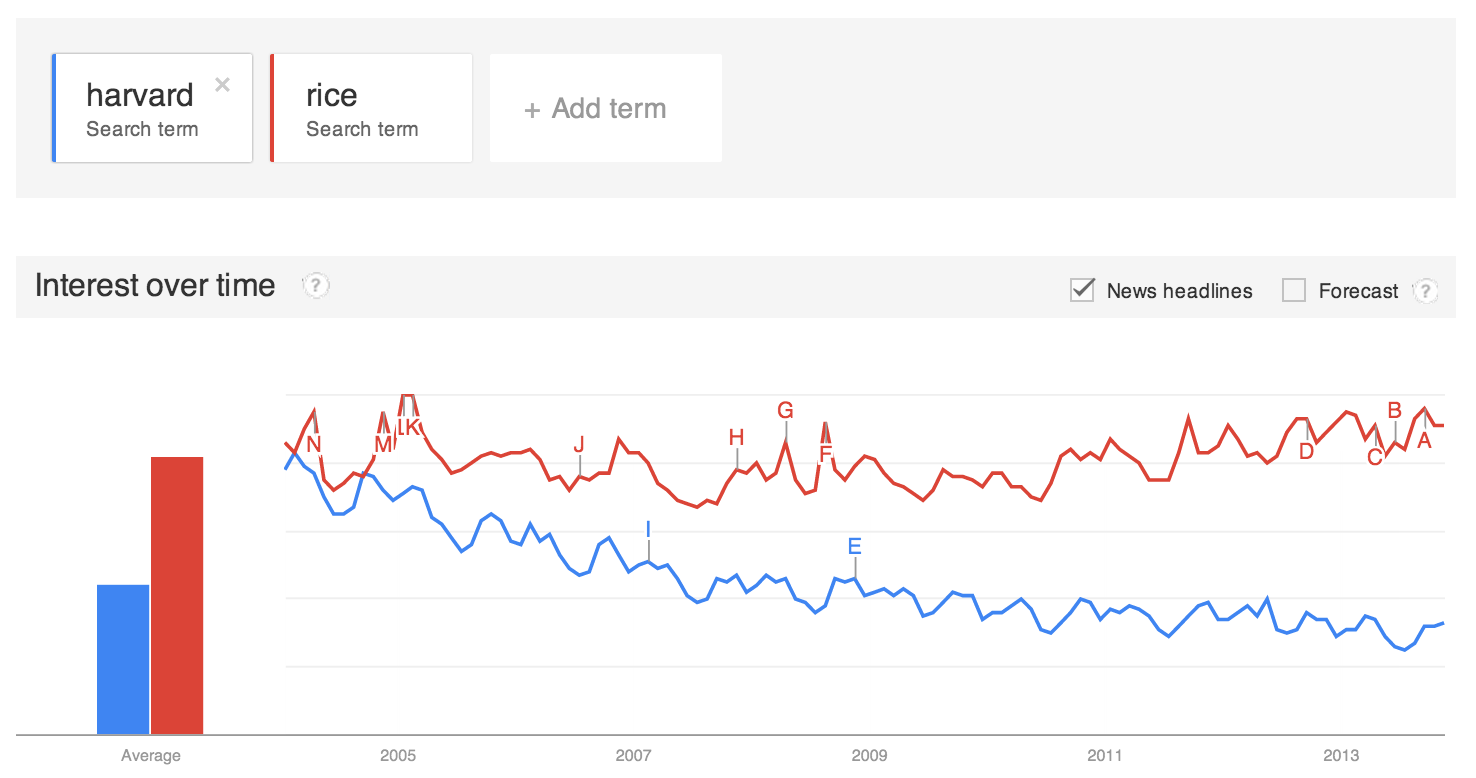Click blue news marker E
Viewport: 1476px width, 778px height.
pos(854,546)
